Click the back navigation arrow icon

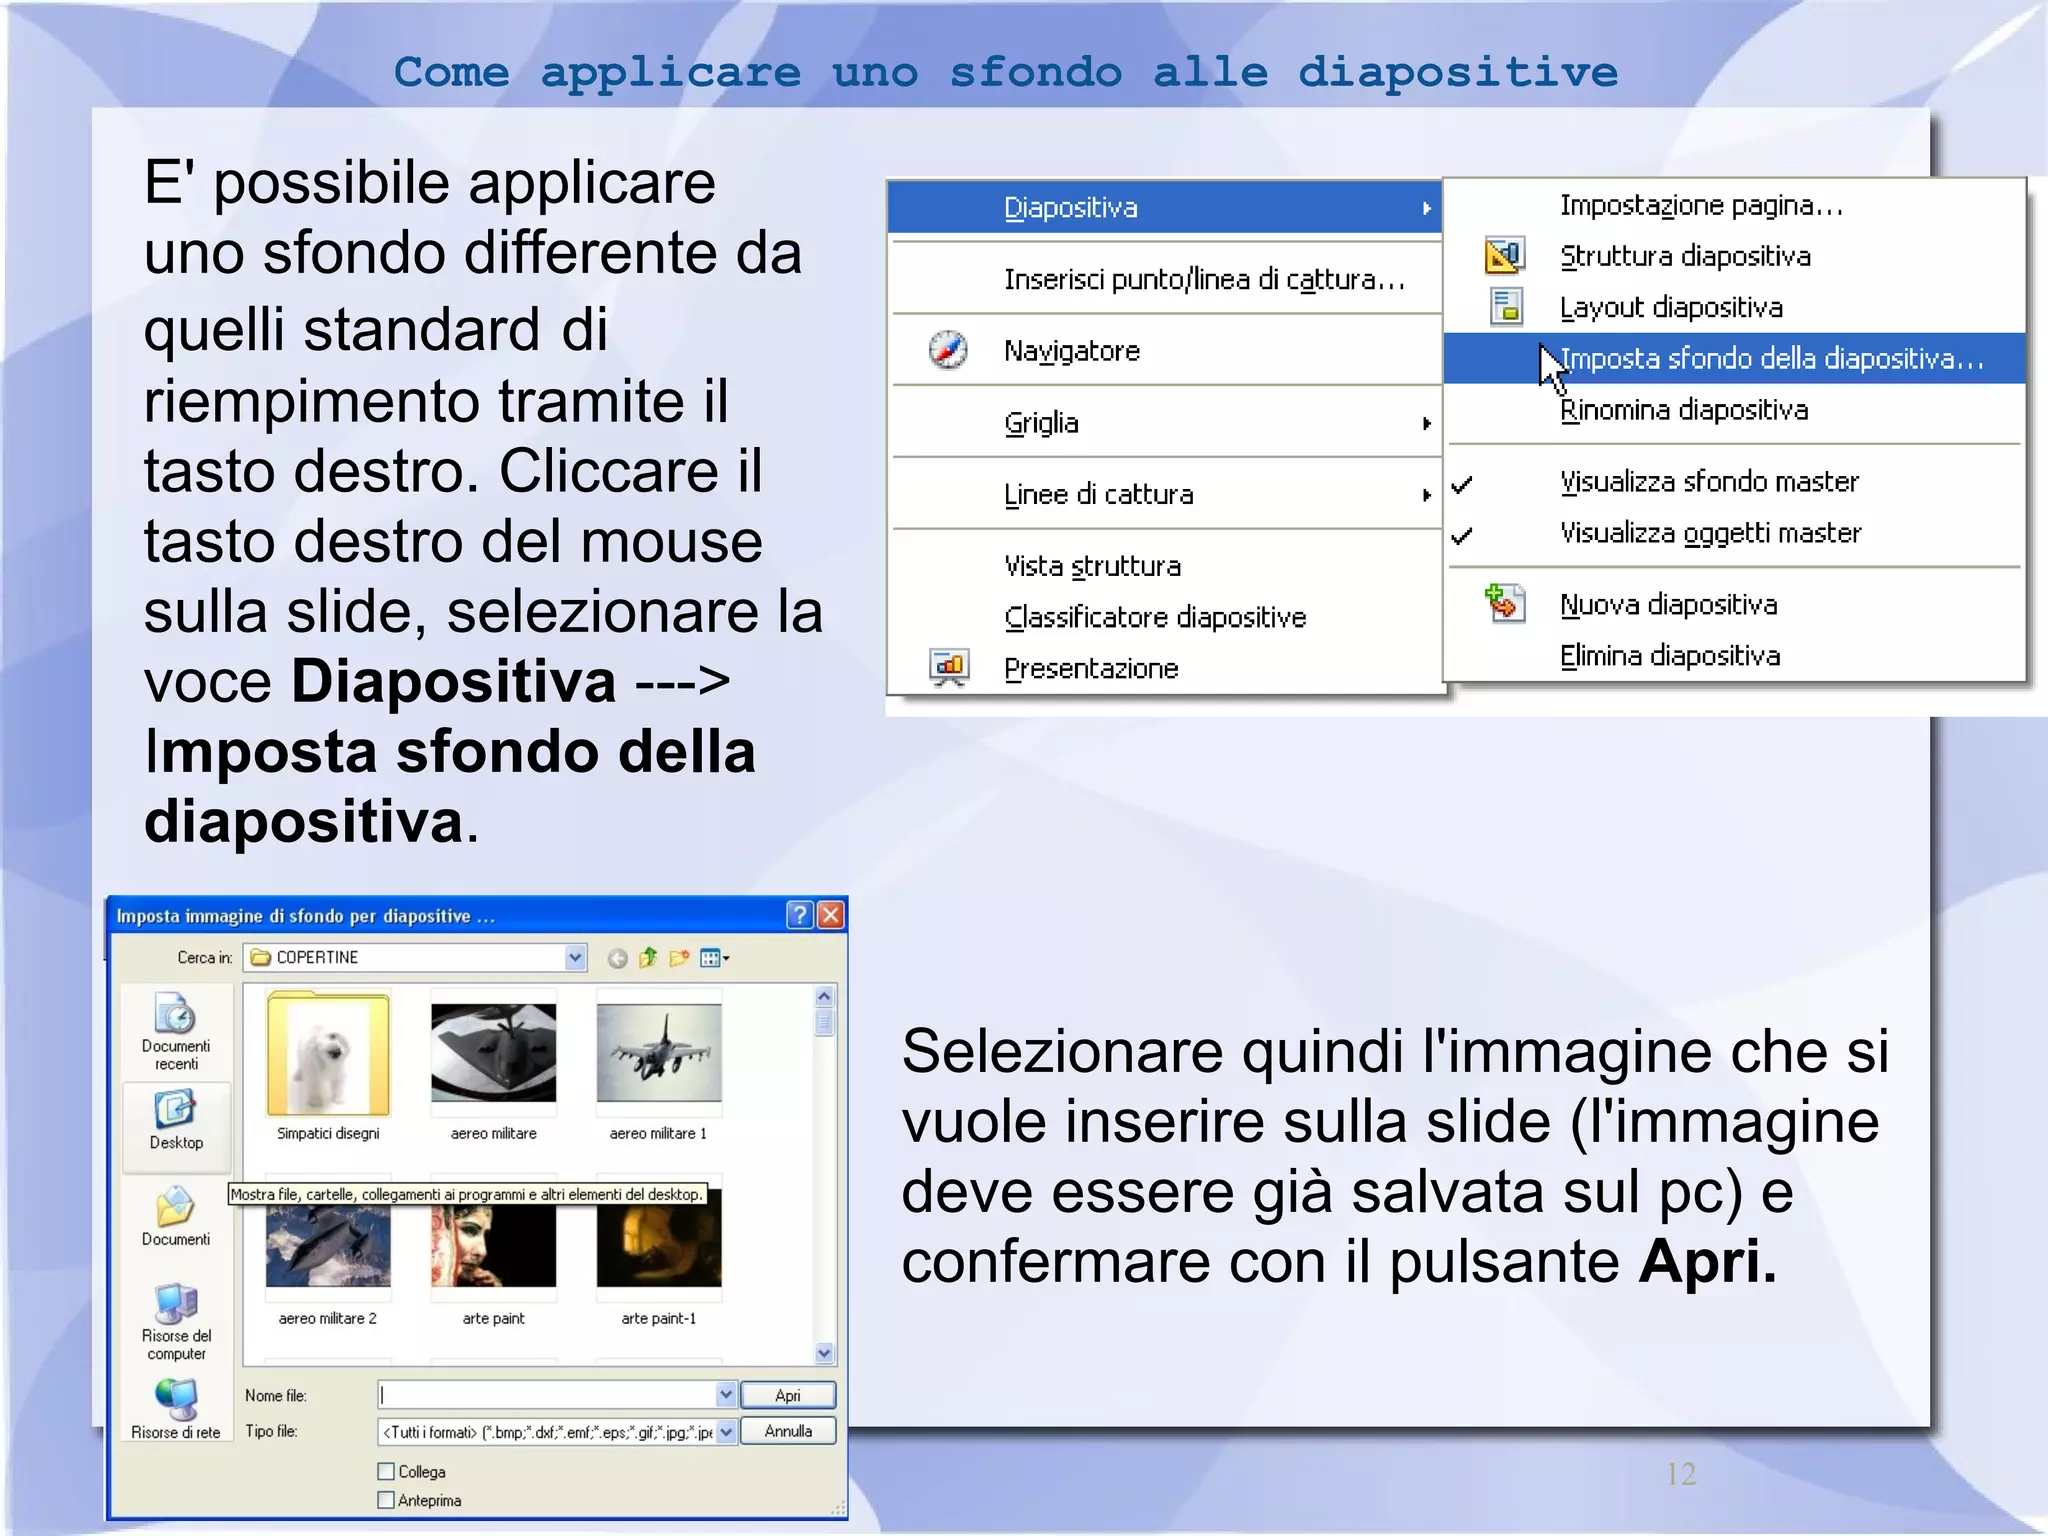[618, 959]
